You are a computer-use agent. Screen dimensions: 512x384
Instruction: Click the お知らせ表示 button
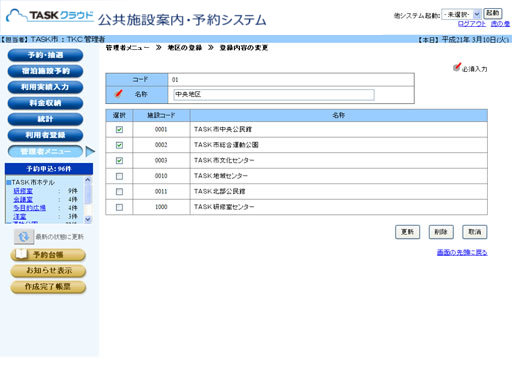point(49,271)
